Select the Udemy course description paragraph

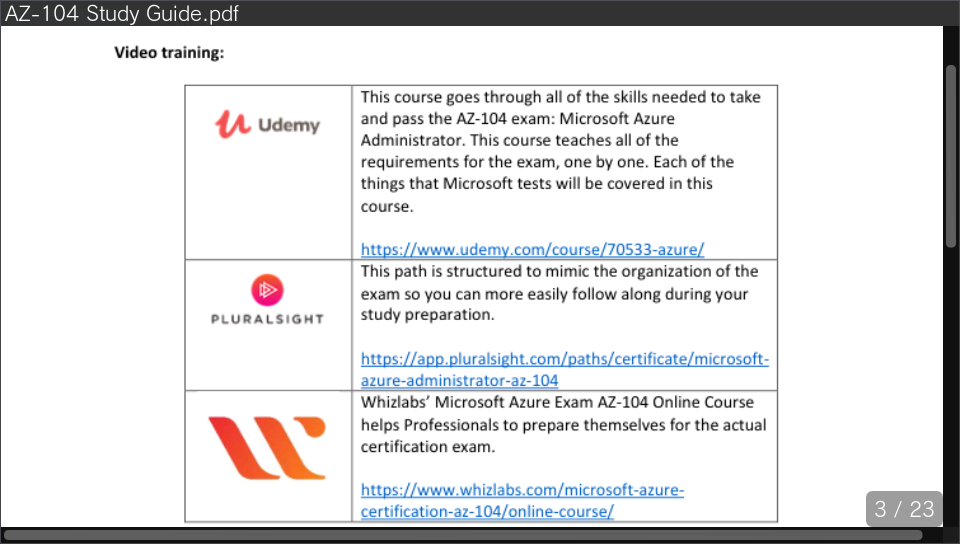(x=560, y=151)
